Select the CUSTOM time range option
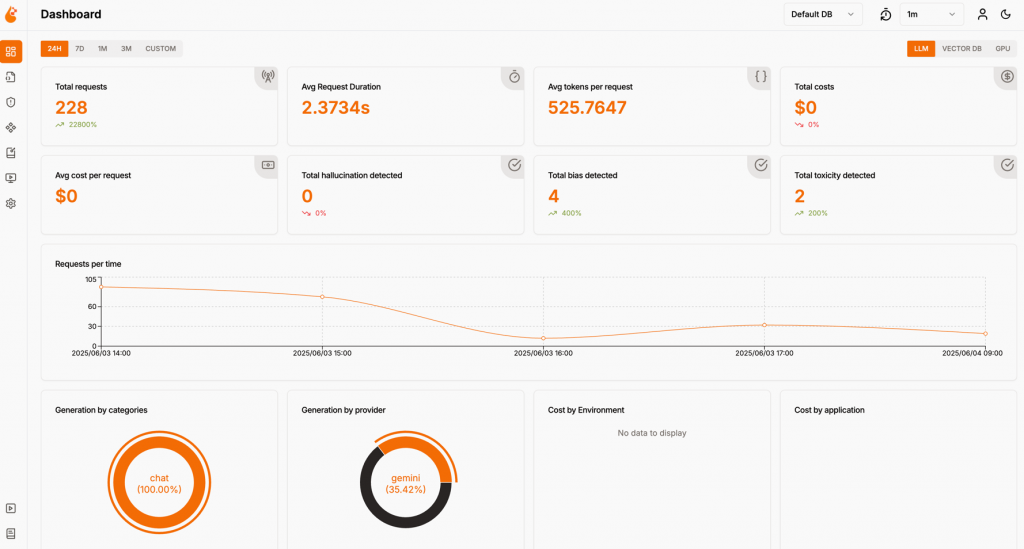The width and height of the screenshot is (1024, 549). click(161, 48)
